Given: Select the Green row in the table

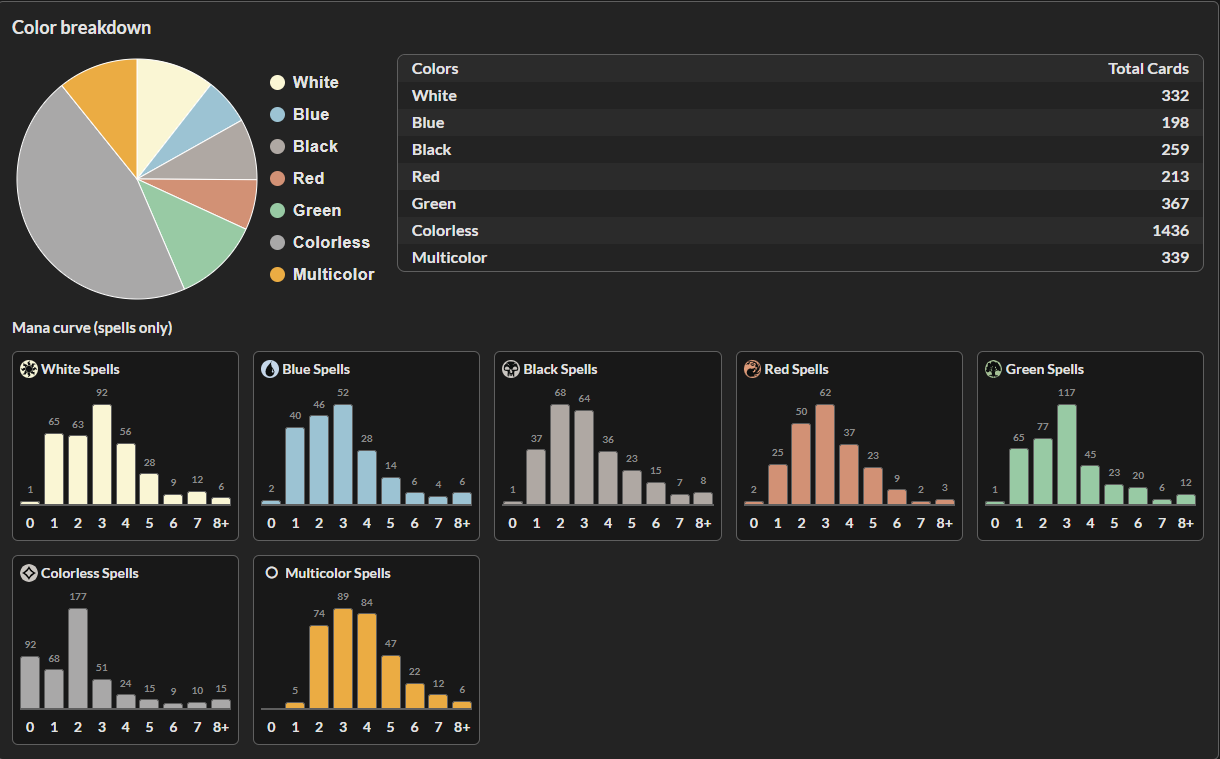Looking at the screenshot, I should click(800, 204).
